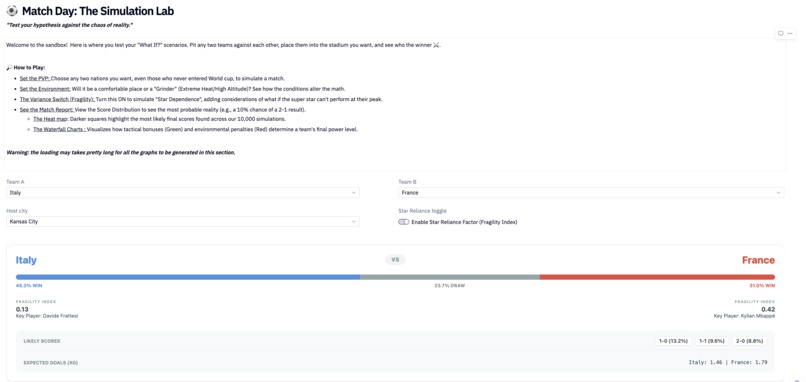The image size is (806, 382).
Task: Click the italic 'Test your hypothesis' tagline
Action: (69, 25)
